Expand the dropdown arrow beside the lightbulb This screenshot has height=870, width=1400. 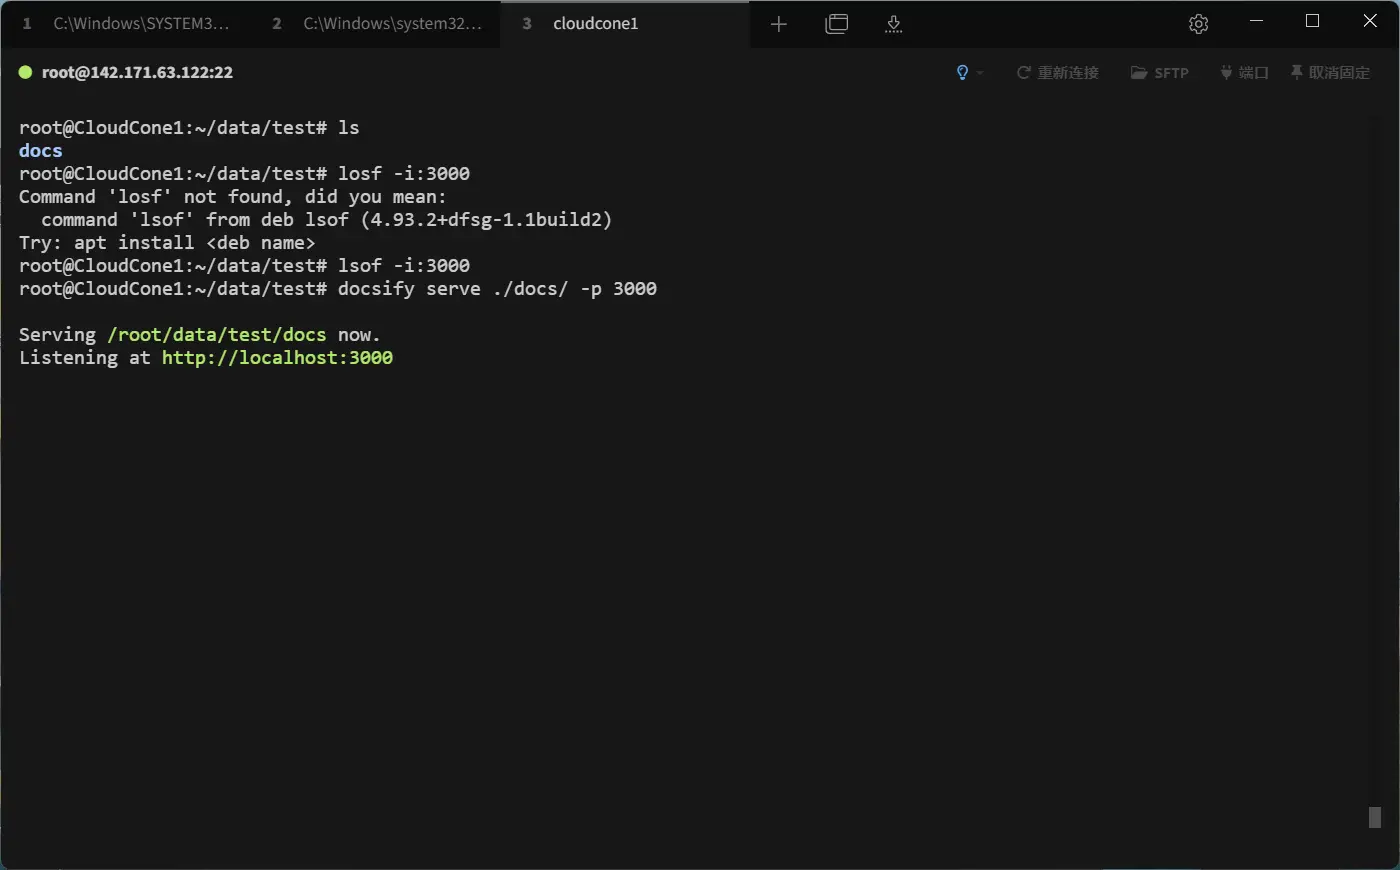pos(980,73)
